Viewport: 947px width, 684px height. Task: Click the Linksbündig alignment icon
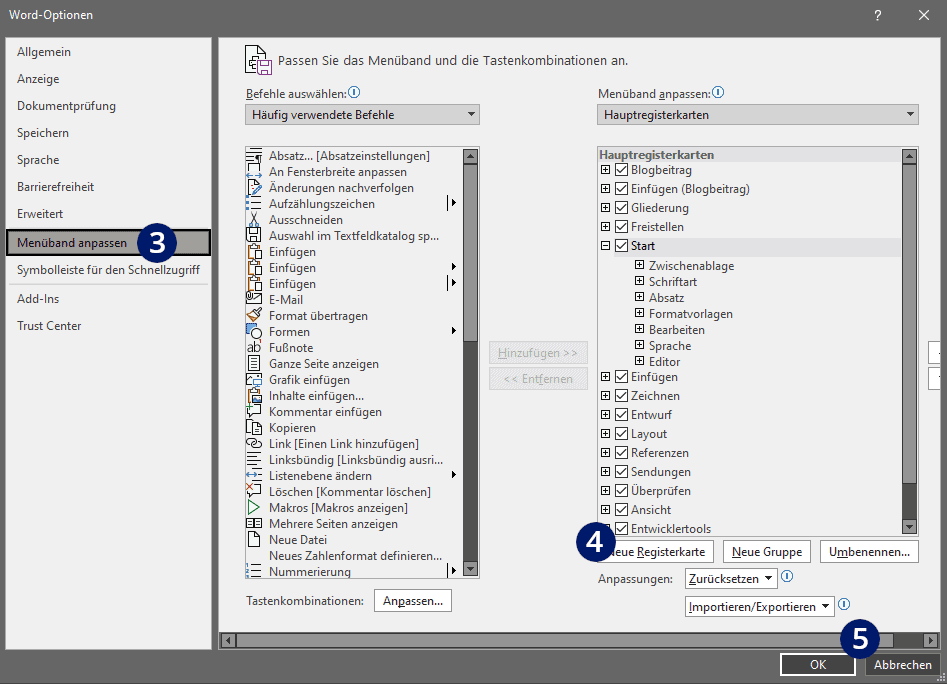tap(254, 459)
